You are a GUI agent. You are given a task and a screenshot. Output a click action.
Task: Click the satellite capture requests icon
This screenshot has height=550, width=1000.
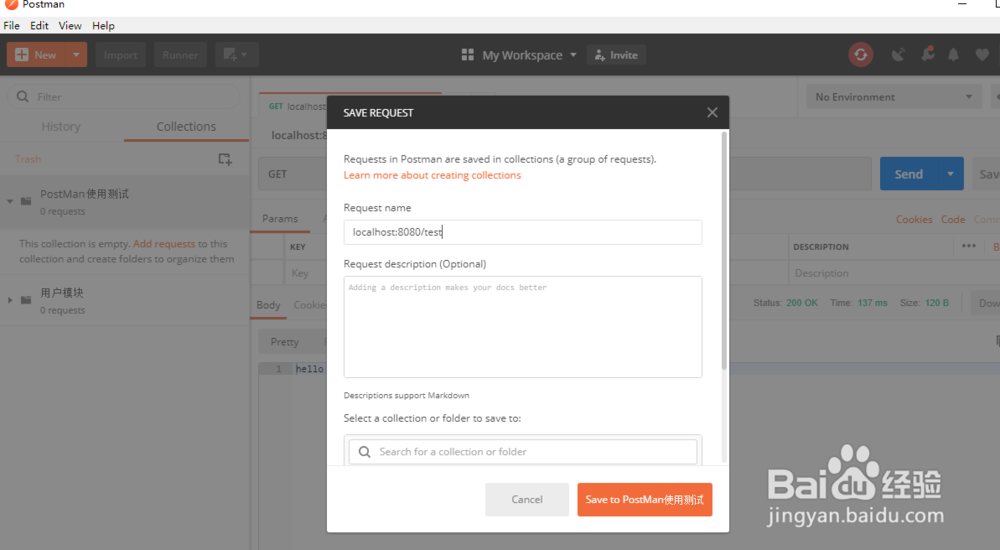pyautogui.click(x=898, y=55)
